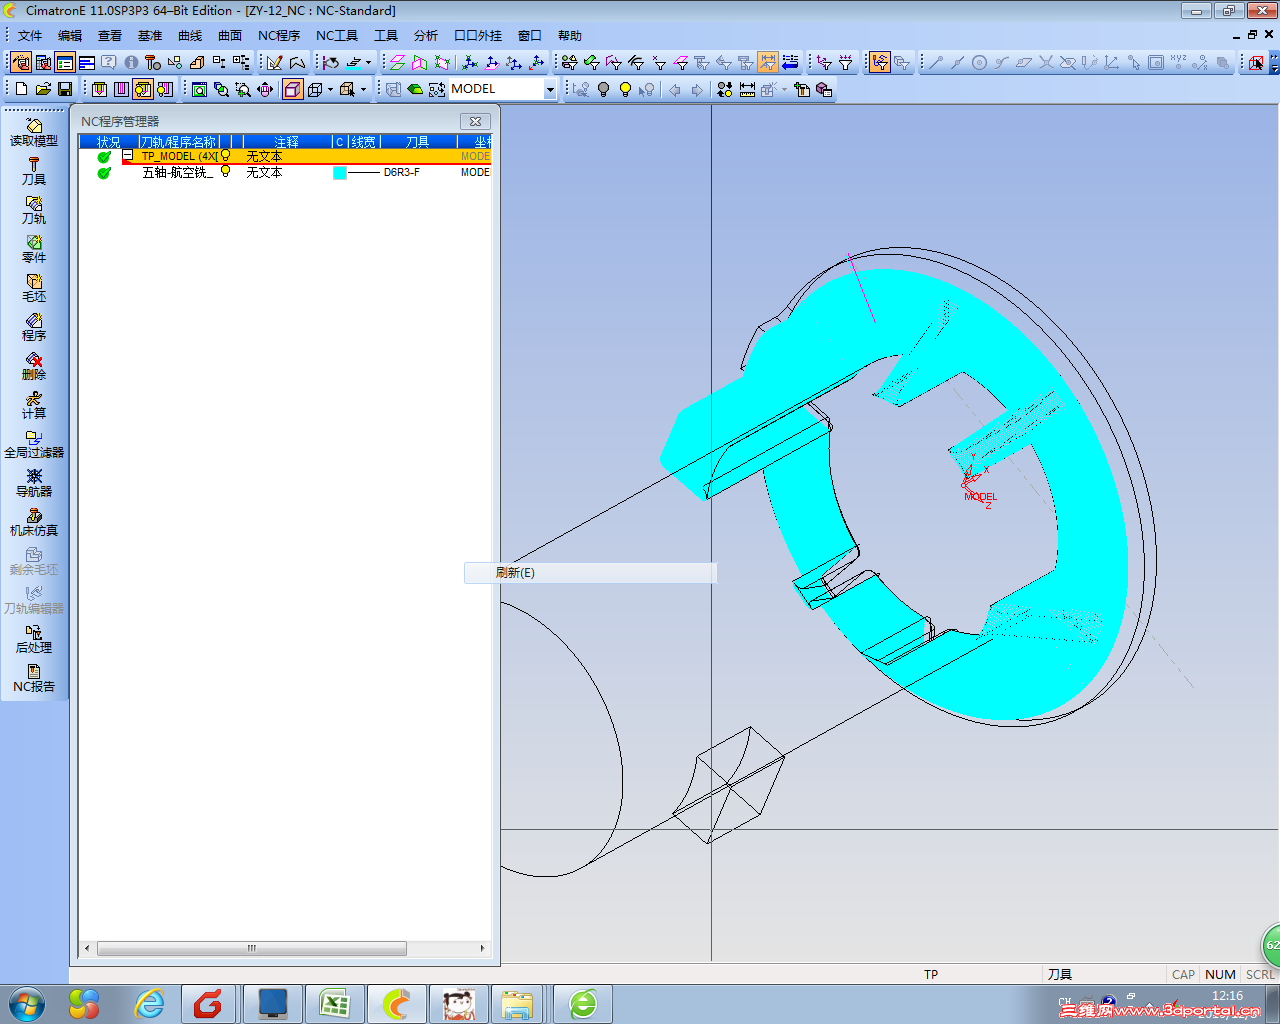Open Internet Explorer from the taskbar

pyautogui.click(x=150, y=1003)
